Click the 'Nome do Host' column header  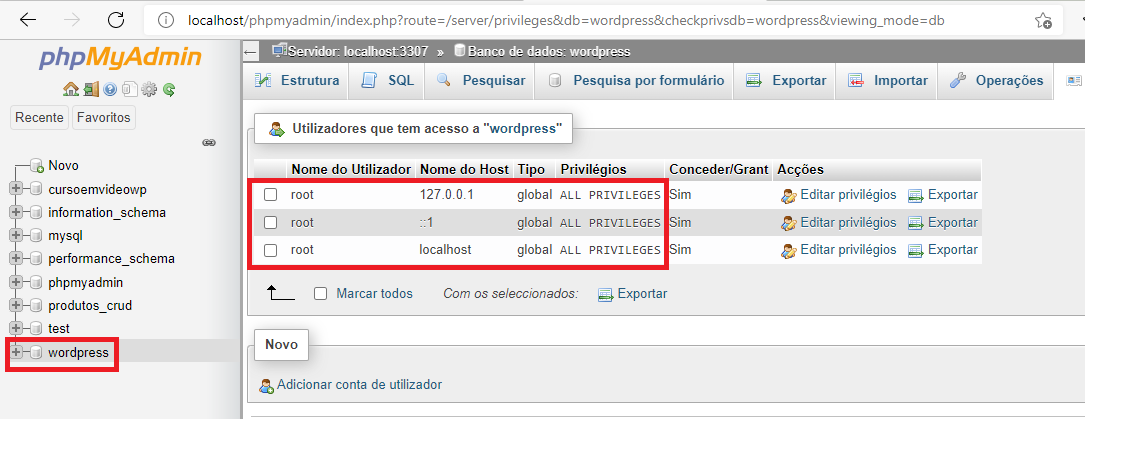tap(464, 169)
